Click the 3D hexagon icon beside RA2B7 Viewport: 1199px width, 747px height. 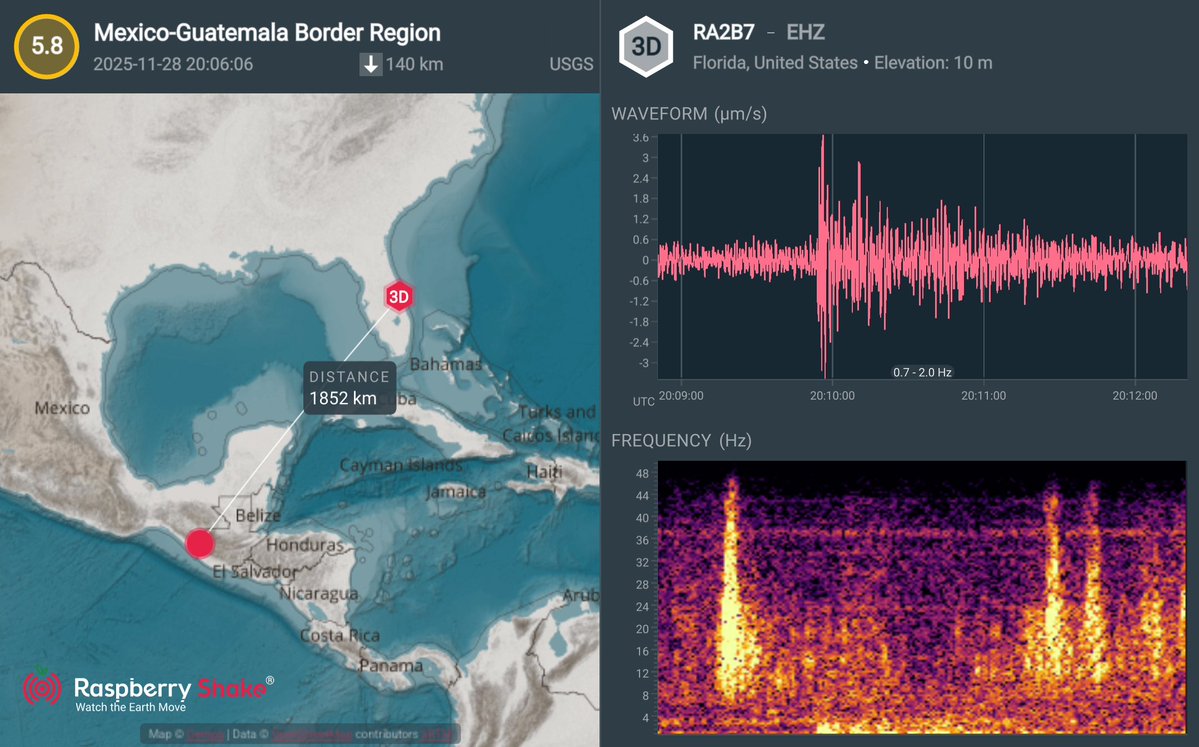[645, 44]
